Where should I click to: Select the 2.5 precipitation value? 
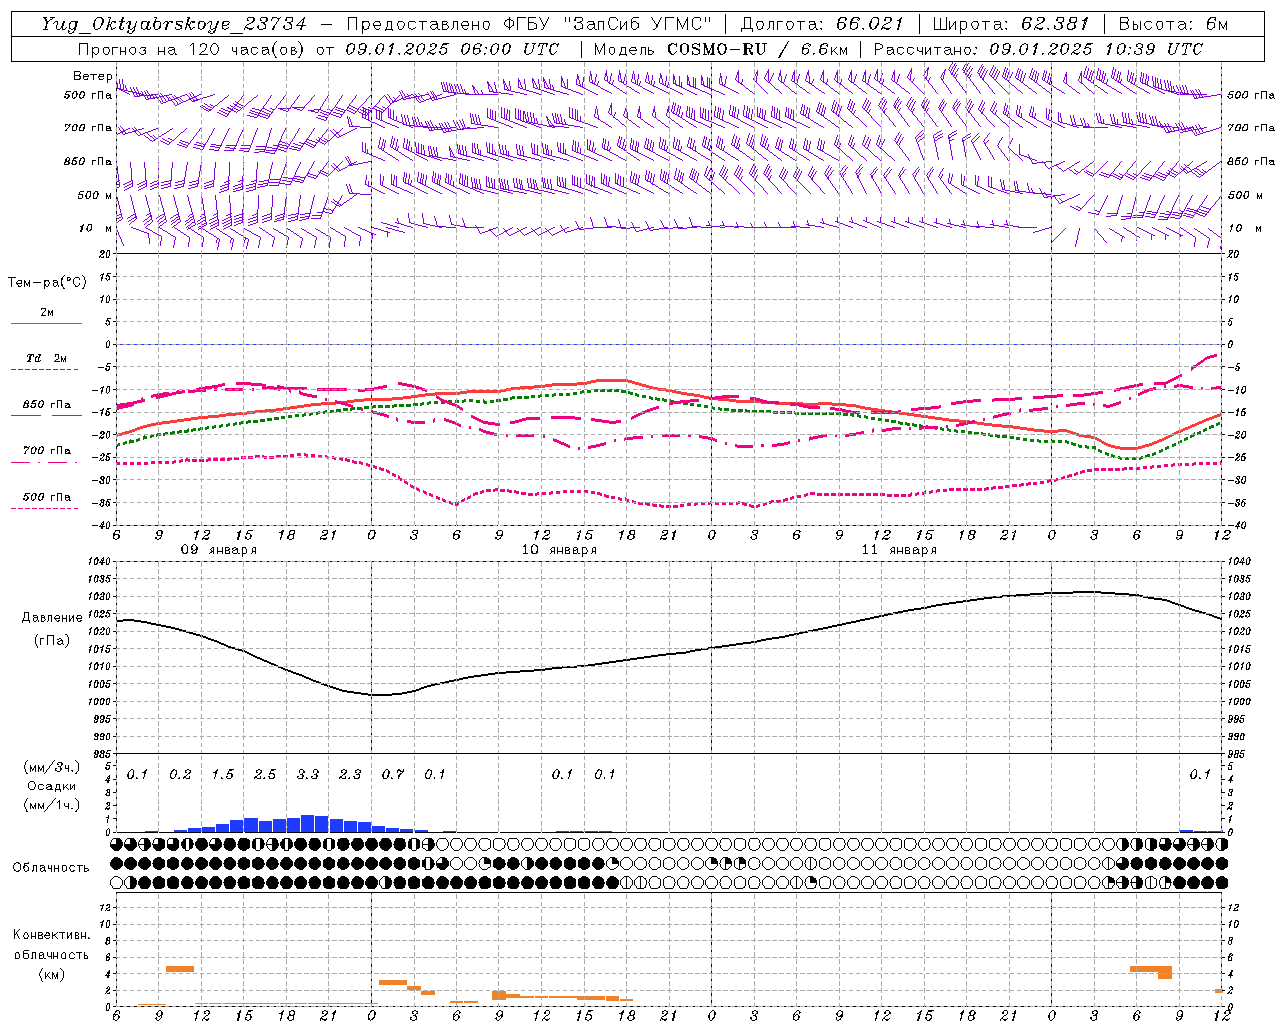pos(265,775)
